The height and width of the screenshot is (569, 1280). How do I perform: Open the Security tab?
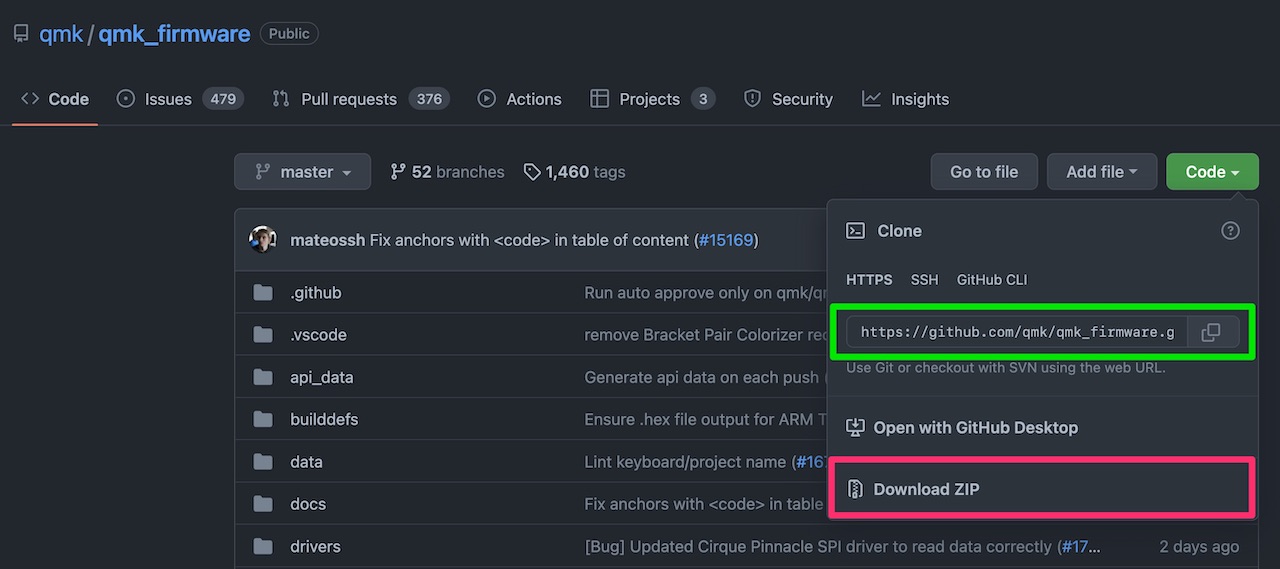tap(789, 99)
